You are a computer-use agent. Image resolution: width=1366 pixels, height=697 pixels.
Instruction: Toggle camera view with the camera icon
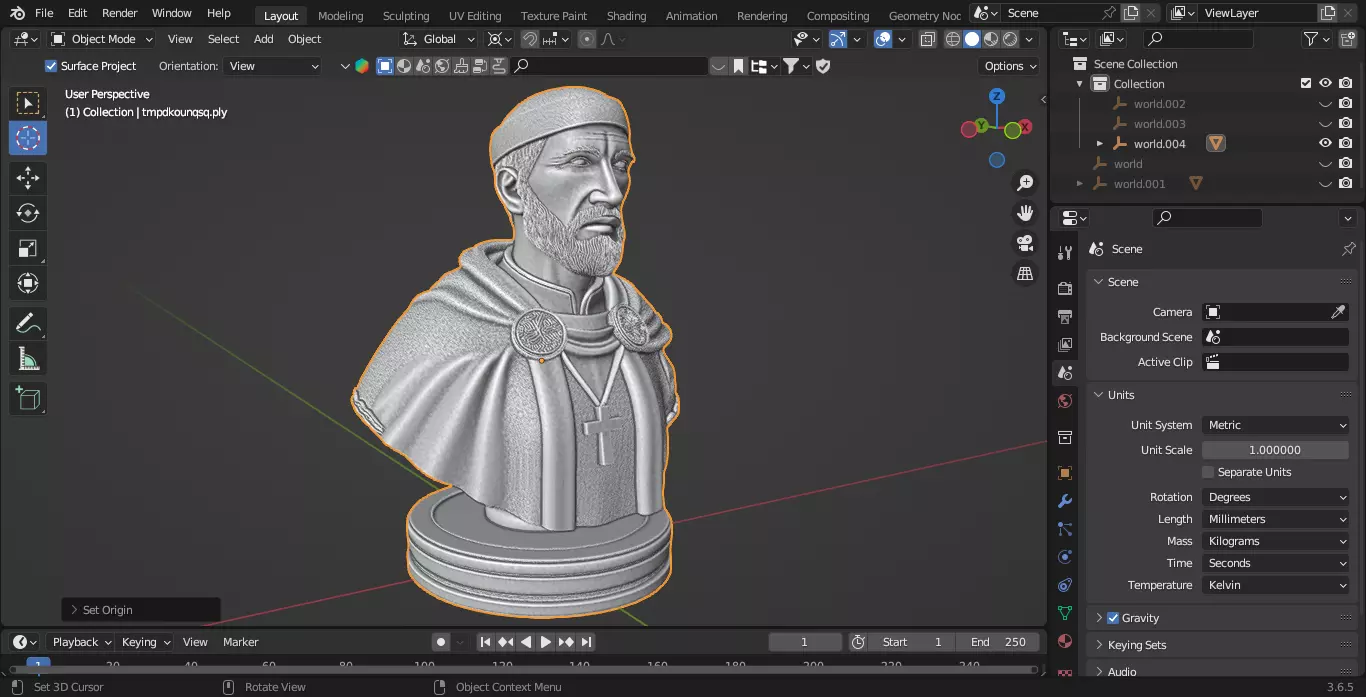click(x=1025, y=243)
